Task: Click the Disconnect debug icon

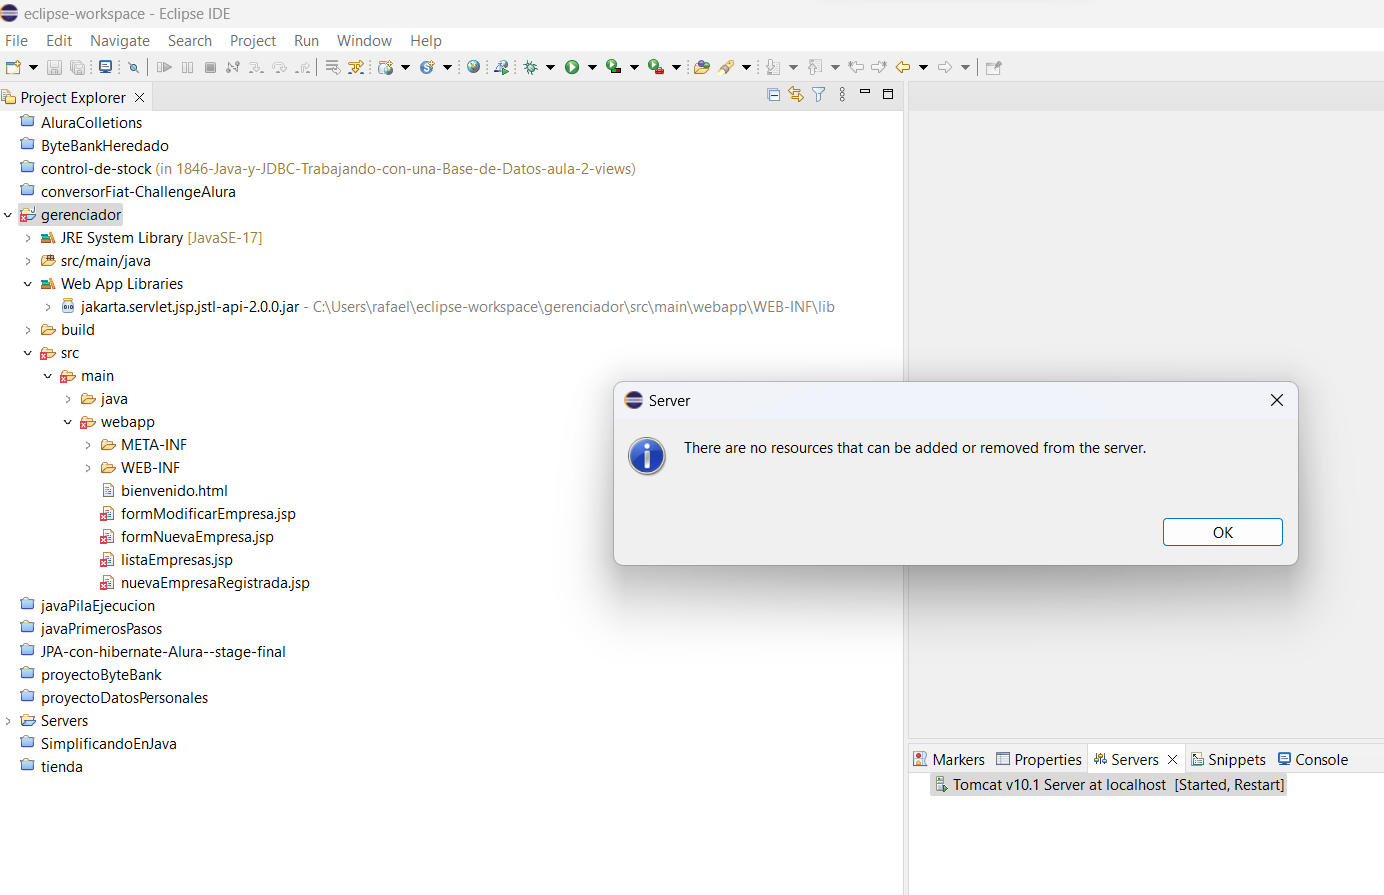Action: (x=233, y=67)
